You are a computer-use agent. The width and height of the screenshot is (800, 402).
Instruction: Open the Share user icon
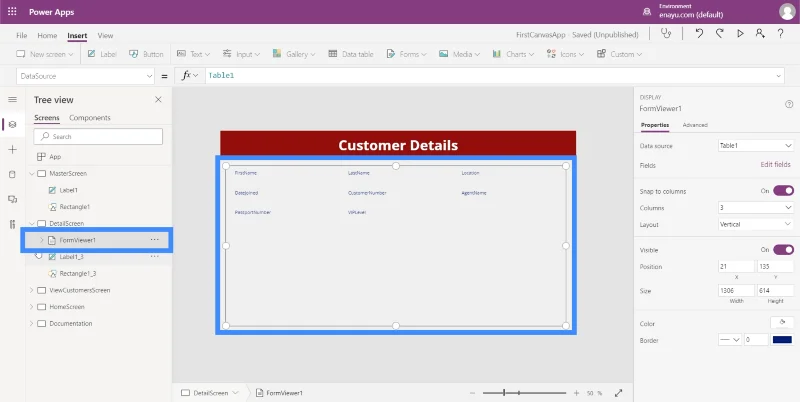(760, 34)
